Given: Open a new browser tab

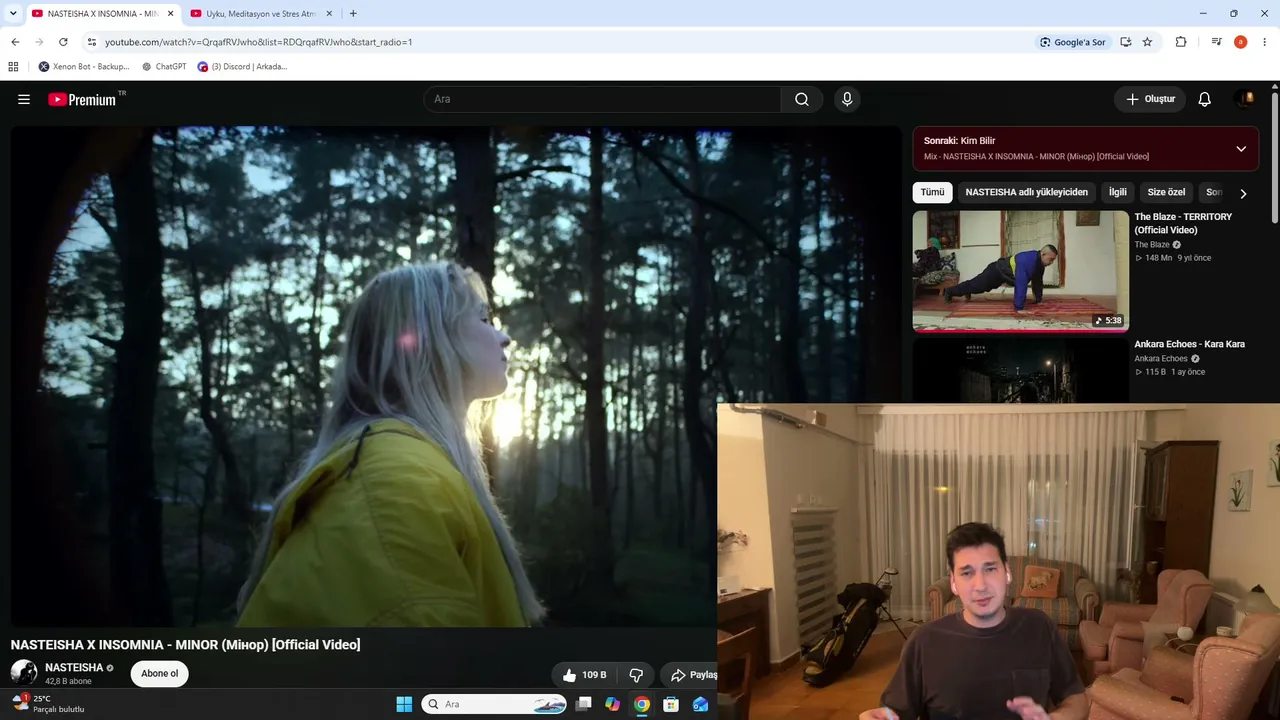Looking at the screenshot, I should tap(353, 14).
